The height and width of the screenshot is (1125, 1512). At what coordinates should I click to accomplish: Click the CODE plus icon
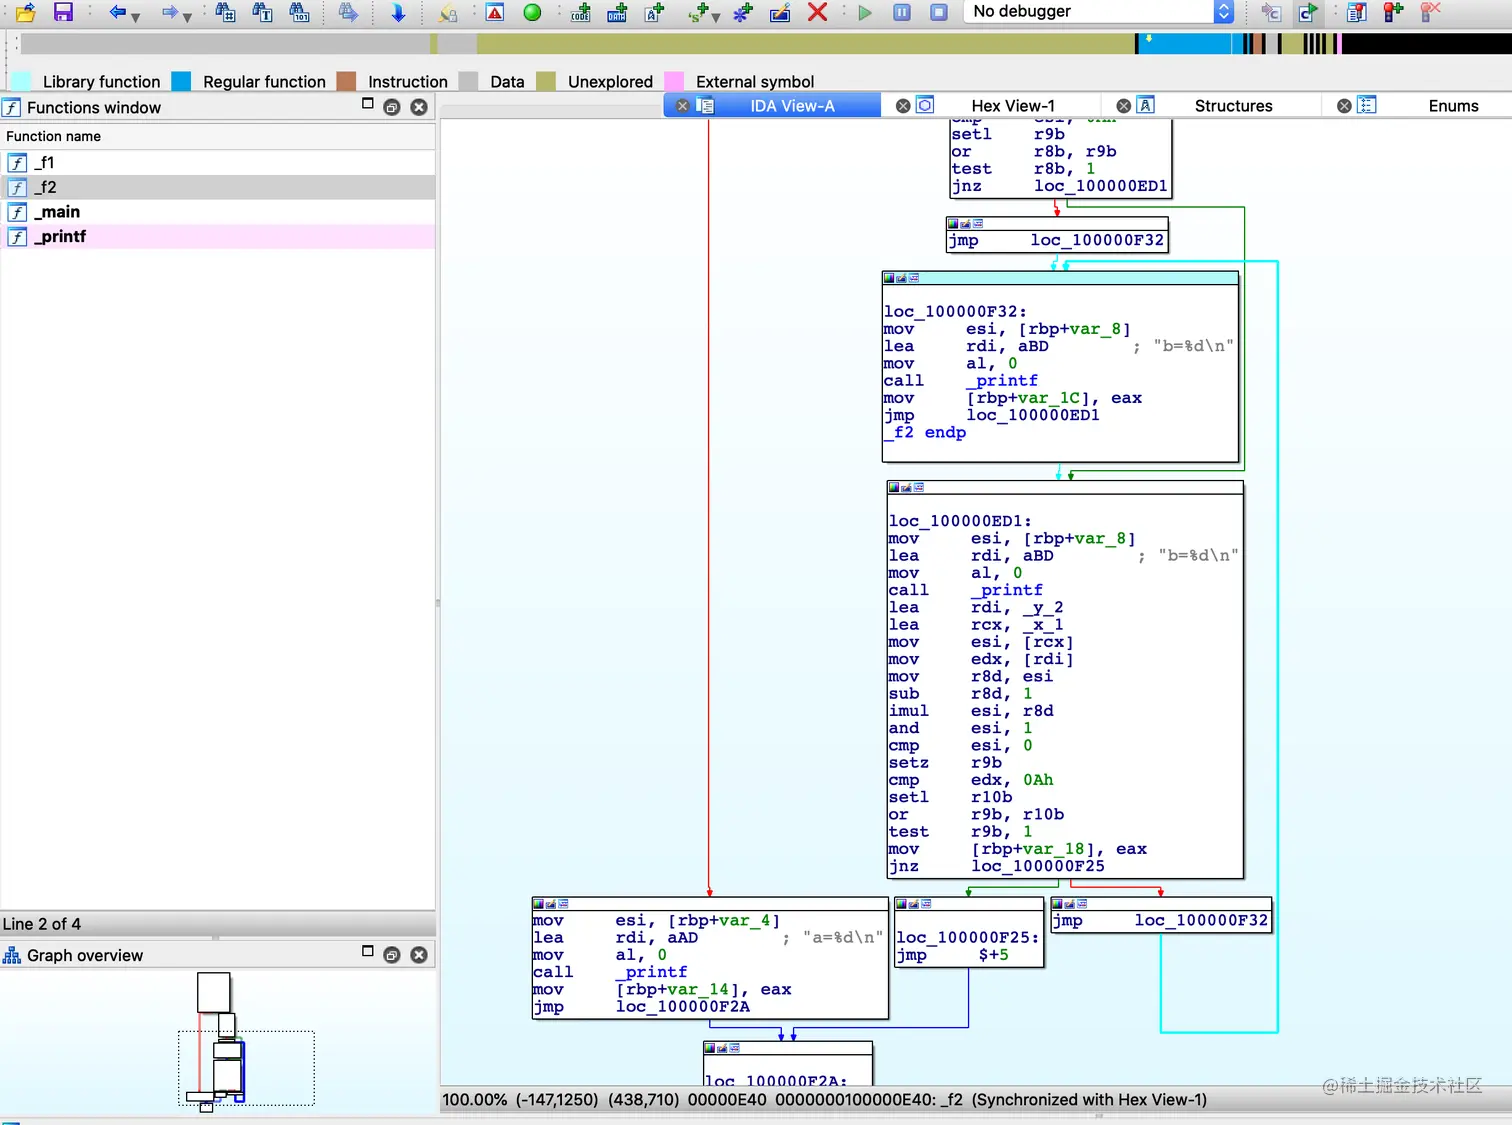pyautogui.click(x=581, y=12)
